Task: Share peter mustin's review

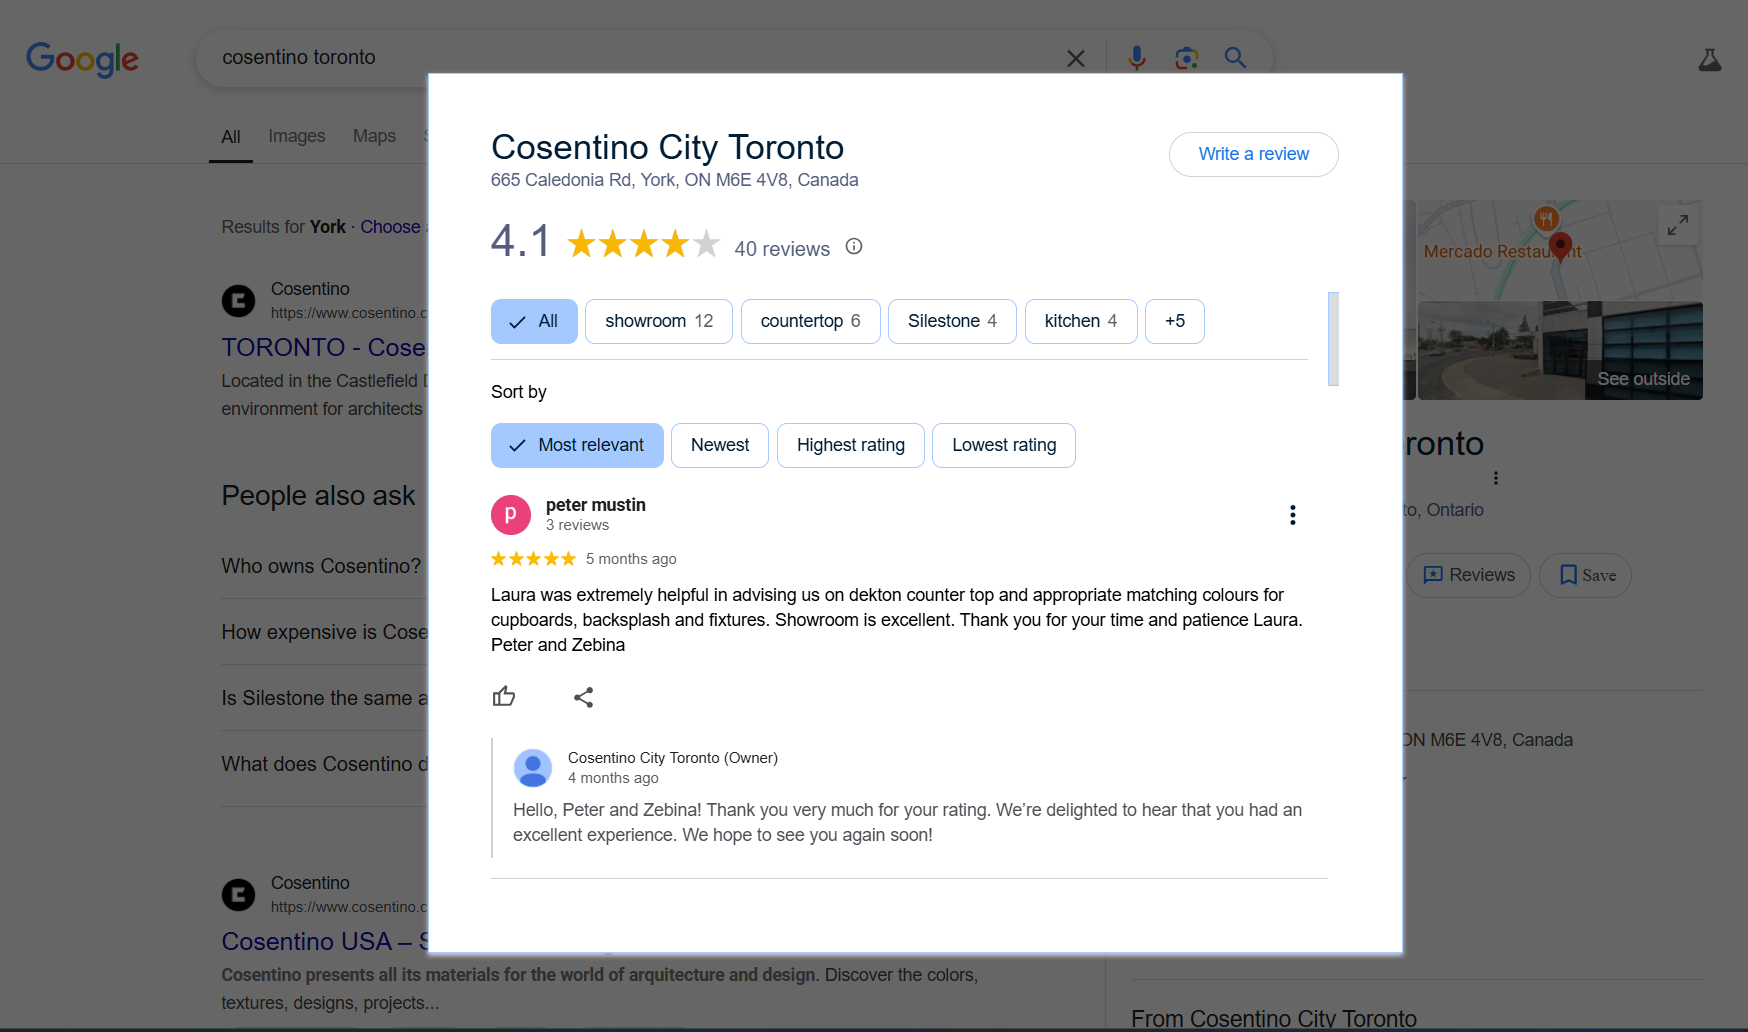Action: (x=584, y=697)
